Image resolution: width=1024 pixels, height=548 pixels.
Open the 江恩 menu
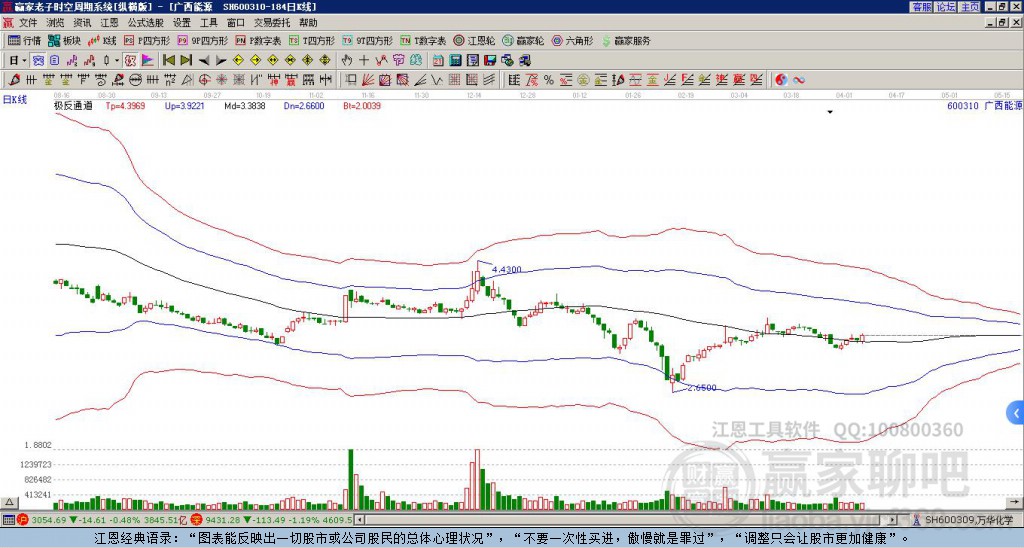pos(109,23)
